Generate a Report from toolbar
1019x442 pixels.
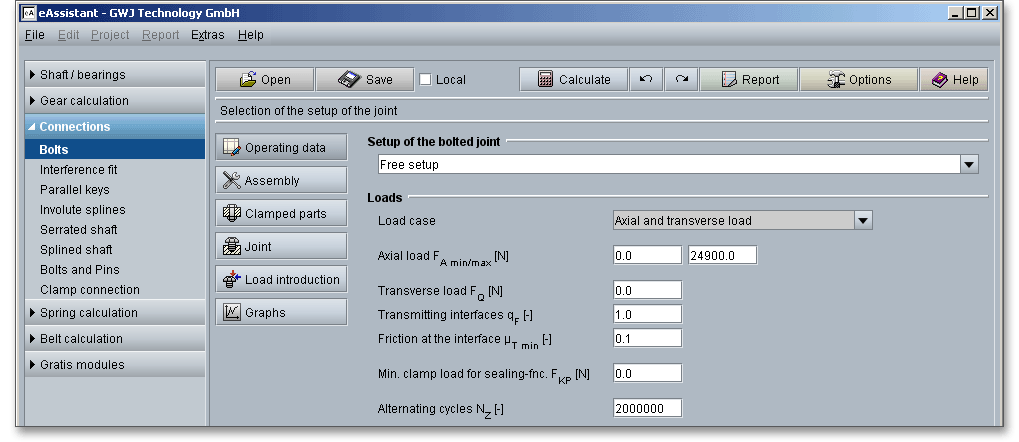click(749, 80)
